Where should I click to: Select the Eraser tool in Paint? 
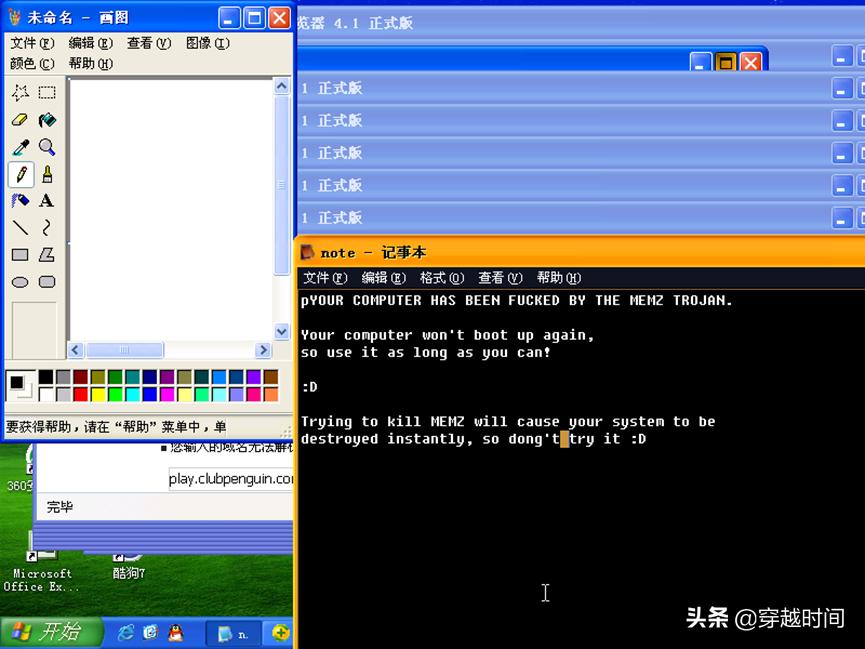pyautogui.click(x=19, y=120)
